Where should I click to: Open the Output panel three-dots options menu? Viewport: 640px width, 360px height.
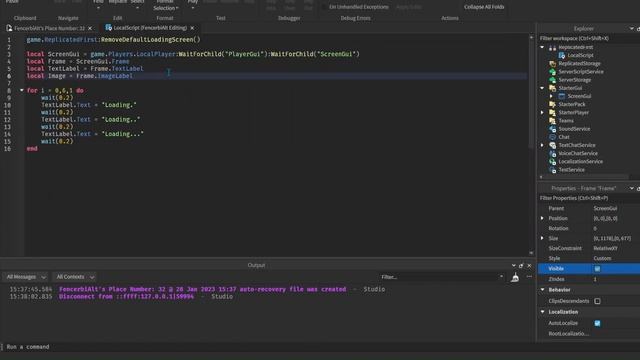[x=529, y=277]
